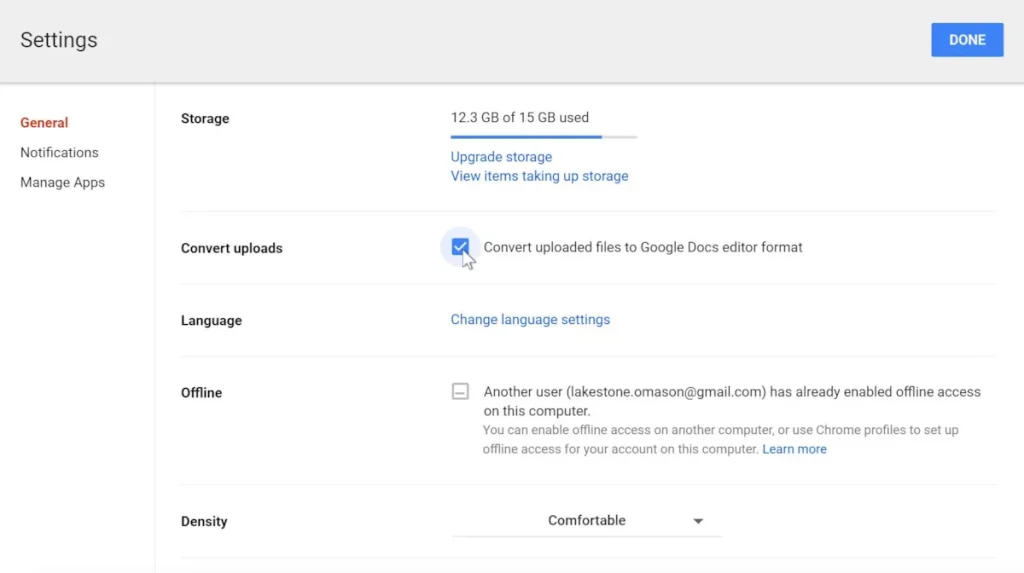This screenshot has height=573, width=1024.
Task: Open the Manage Apps tab
Action: pos(63,182)
